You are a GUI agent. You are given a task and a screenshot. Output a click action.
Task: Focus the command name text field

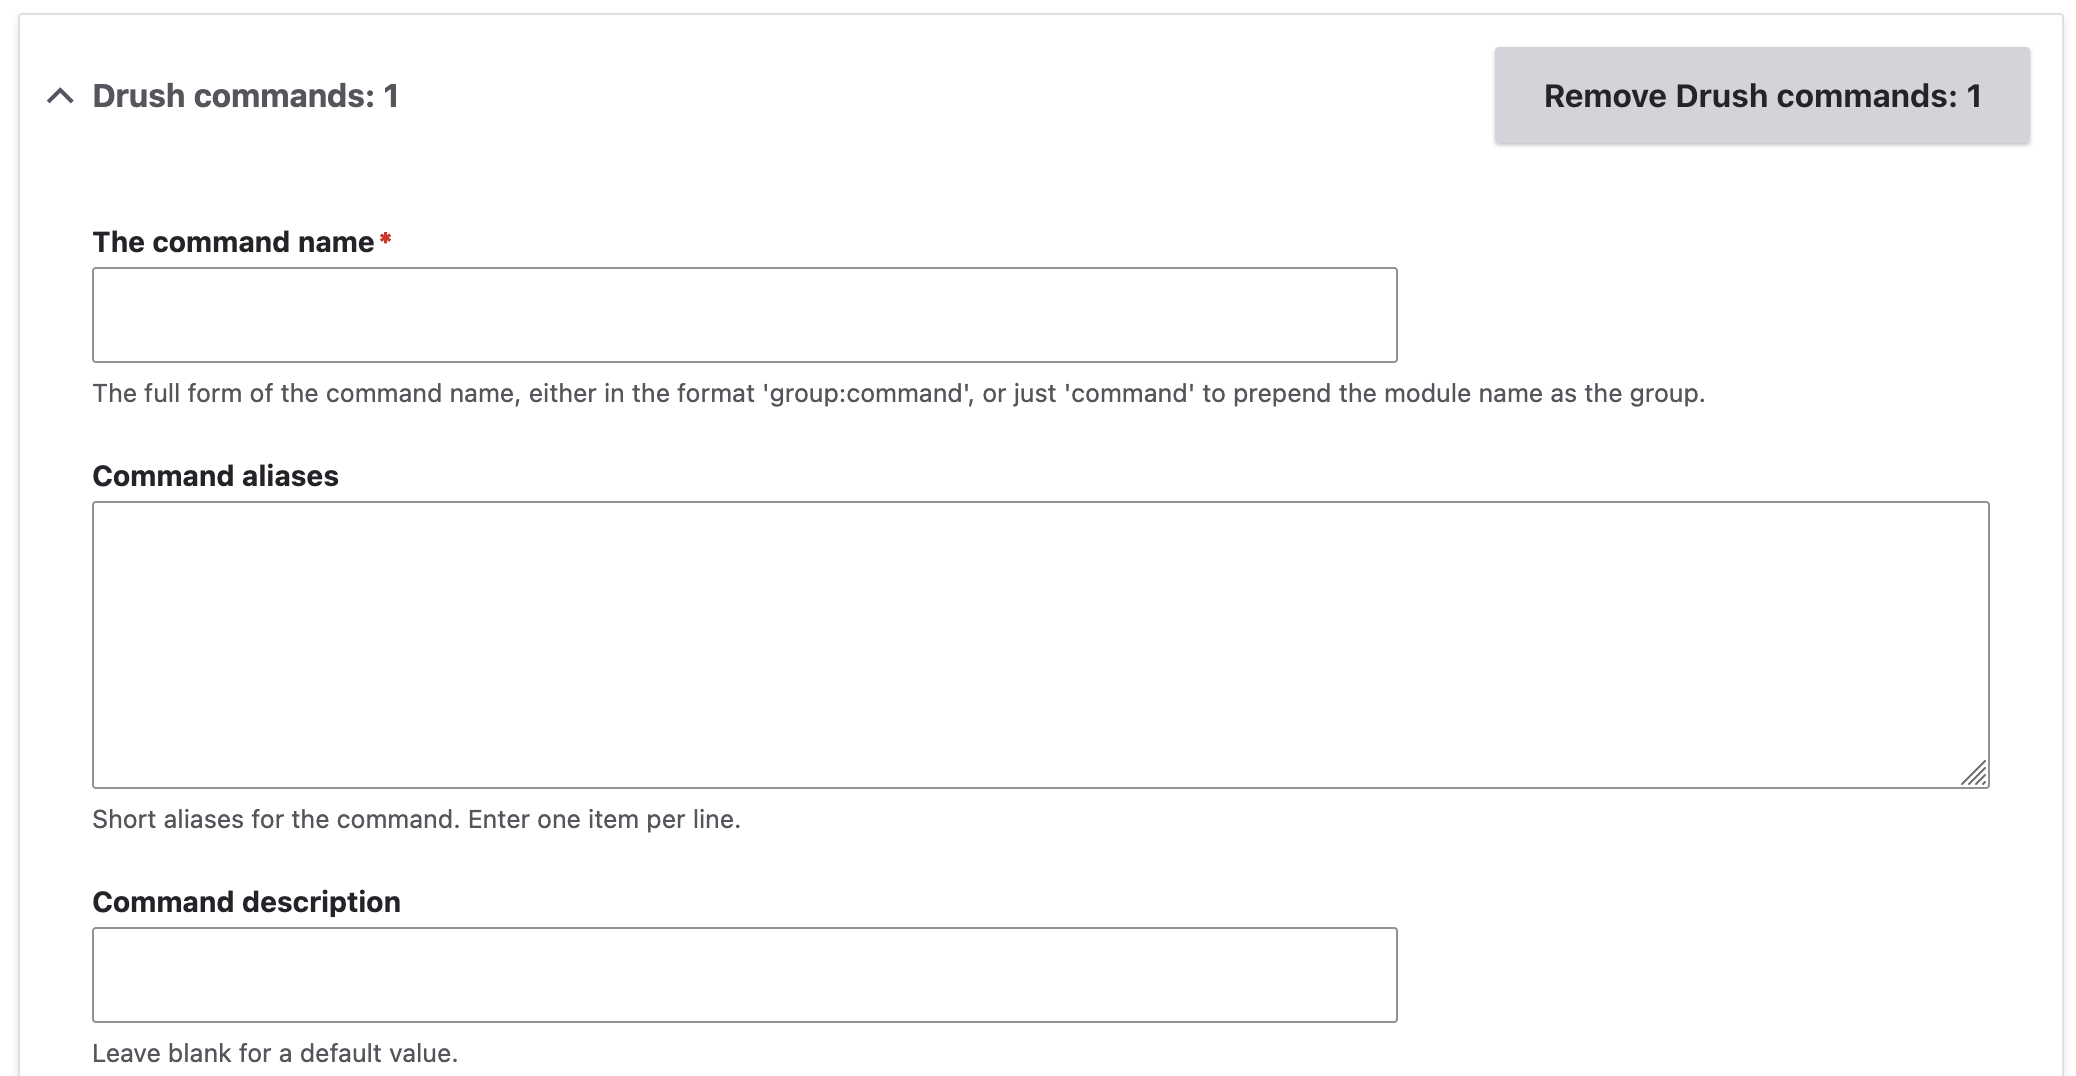[744, 315]
